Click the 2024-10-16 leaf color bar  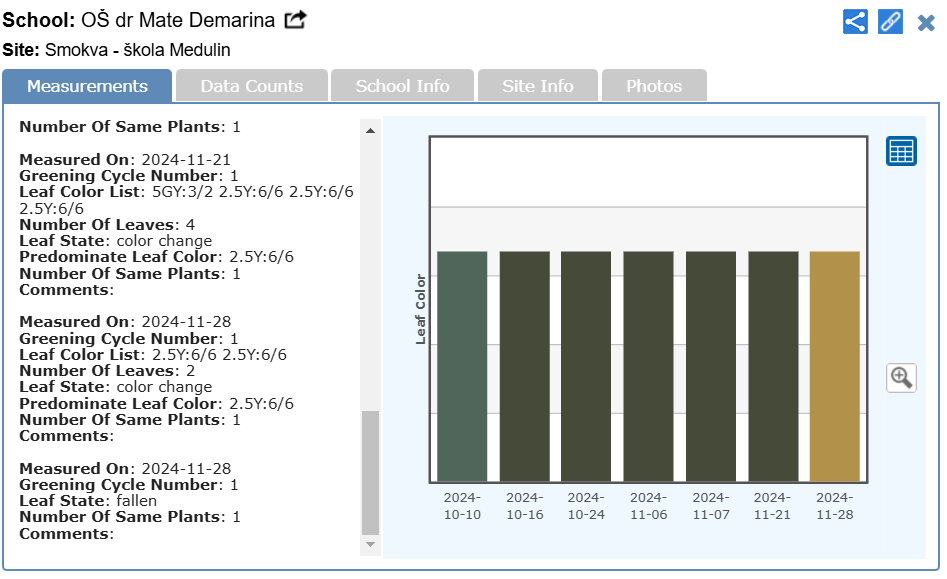tap(524, 366)
